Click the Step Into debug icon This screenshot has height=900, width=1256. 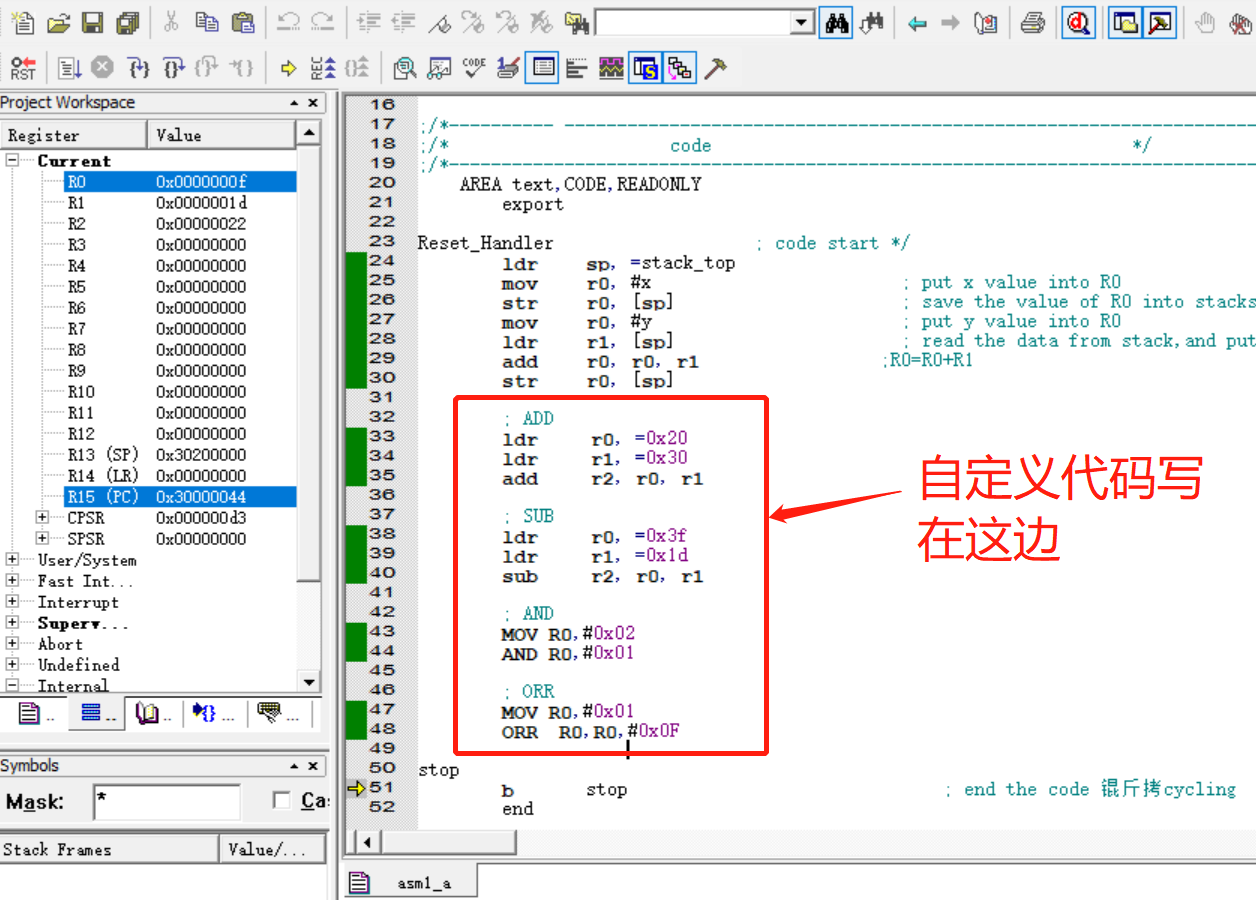pos(139,68)
